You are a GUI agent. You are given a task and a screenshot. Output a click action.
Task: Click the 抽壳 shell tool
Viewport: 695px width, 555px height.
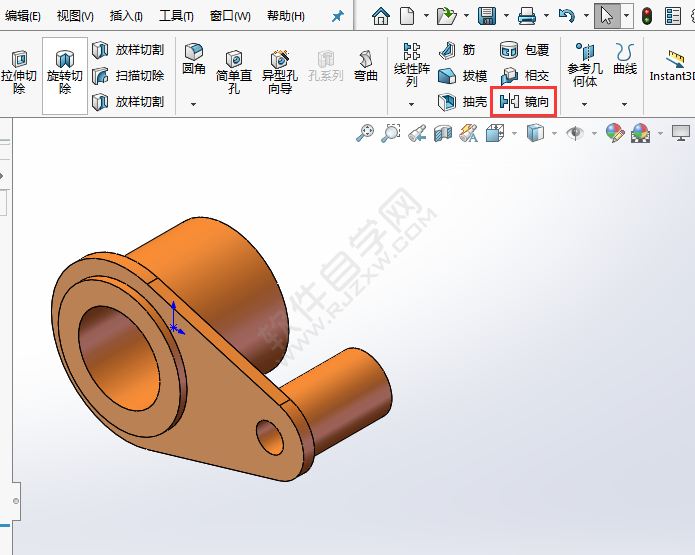462,102
